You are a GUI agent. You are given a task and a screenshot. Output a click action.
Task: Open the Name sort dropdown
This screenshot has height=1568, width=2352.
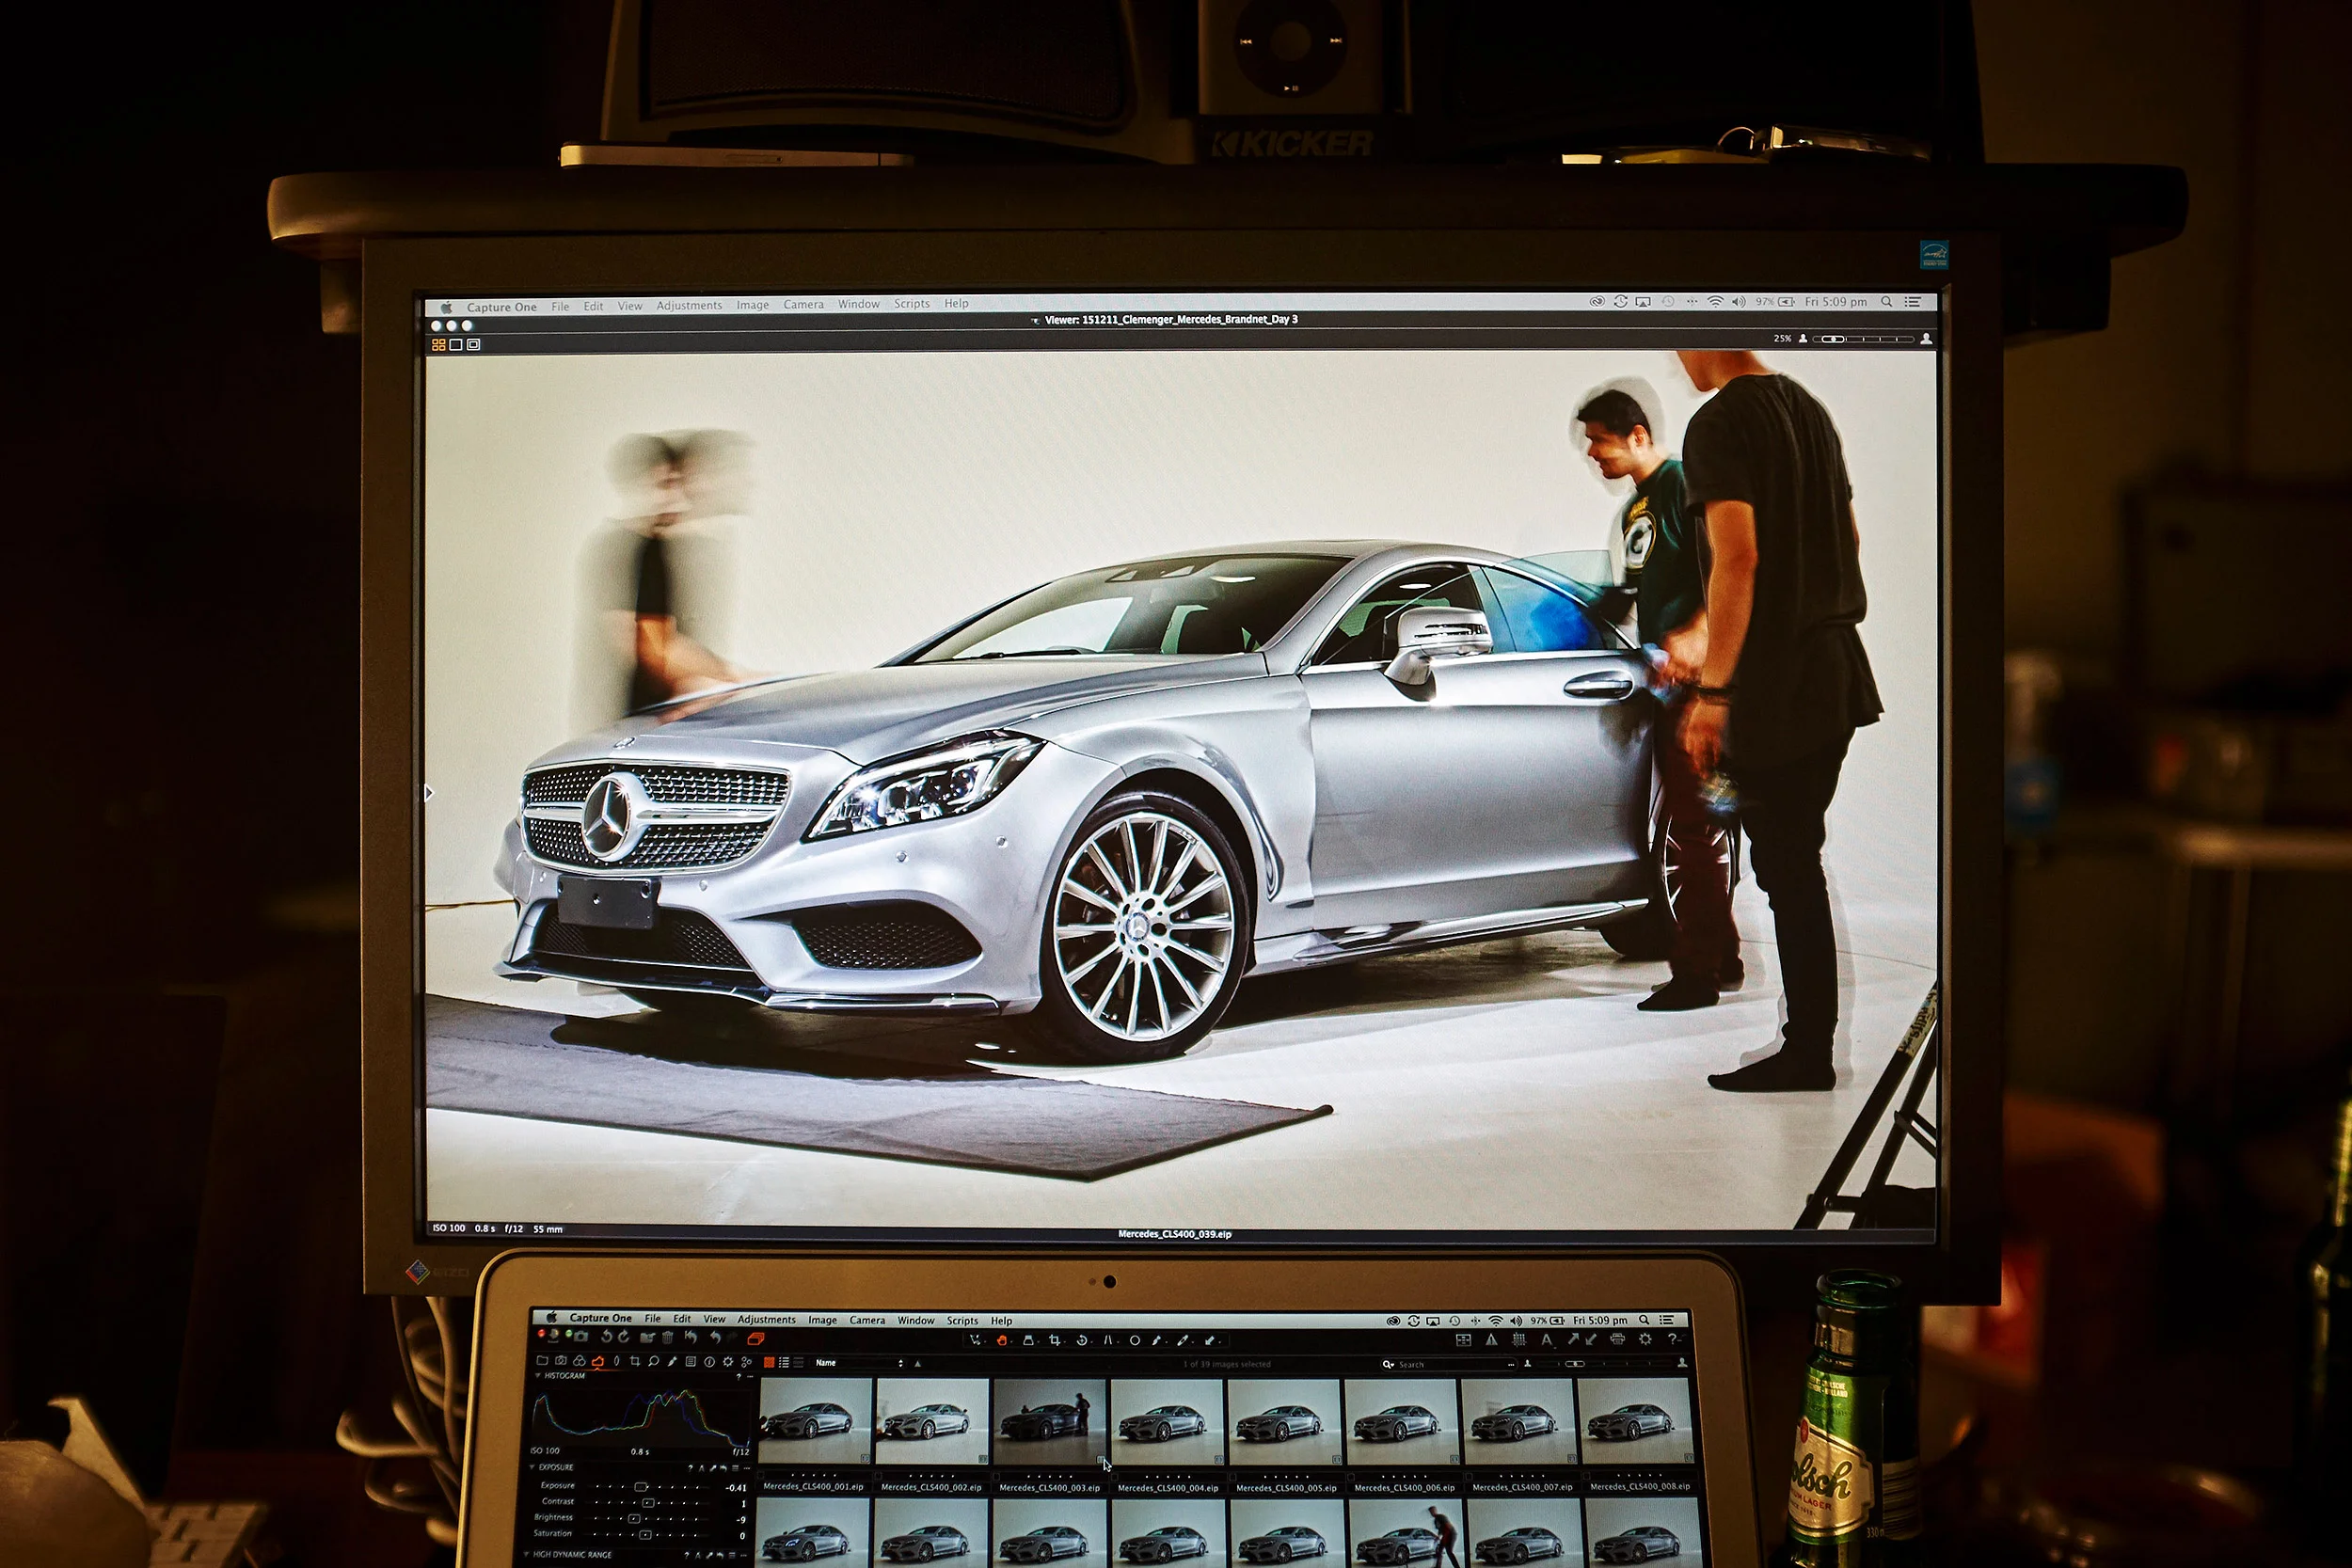[859, 1363]
